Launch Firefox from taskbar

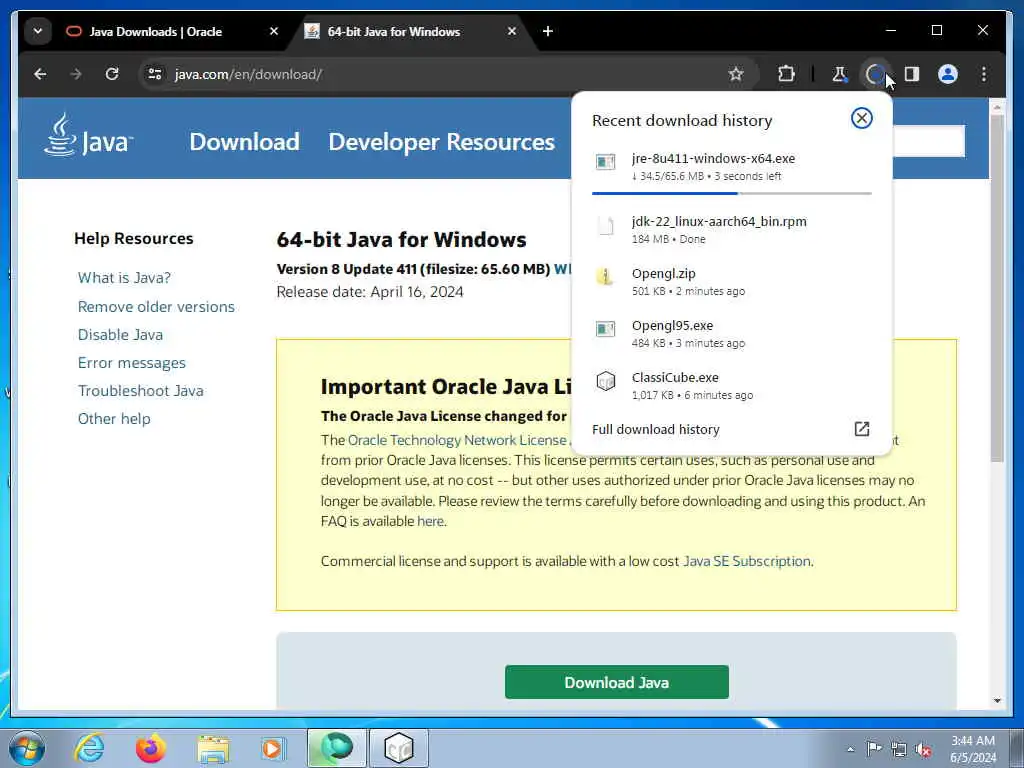coord(150,748)
